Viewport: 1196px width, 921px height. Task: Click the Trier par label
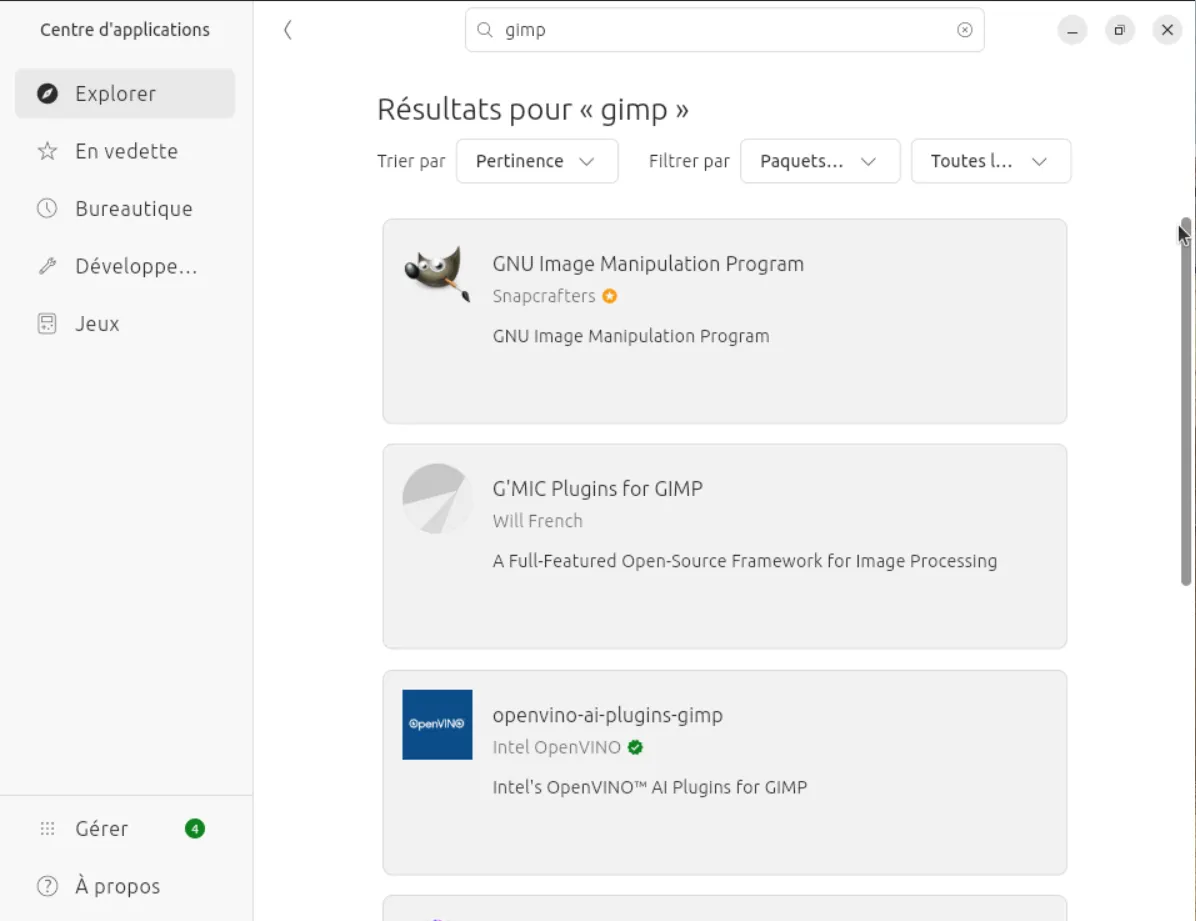tap(410, 161)
